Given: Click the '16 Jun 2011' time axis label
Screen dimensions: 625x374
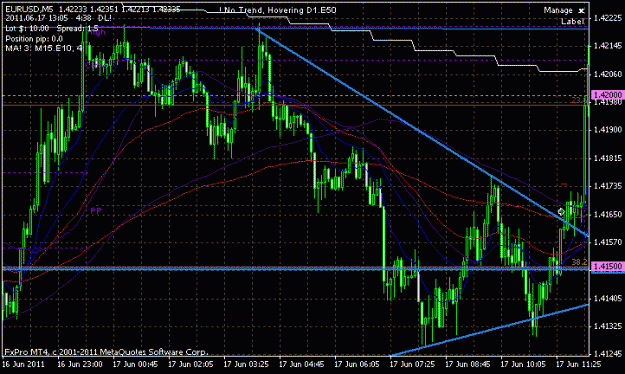Looking at the screenshot, I should coord(24,364).
